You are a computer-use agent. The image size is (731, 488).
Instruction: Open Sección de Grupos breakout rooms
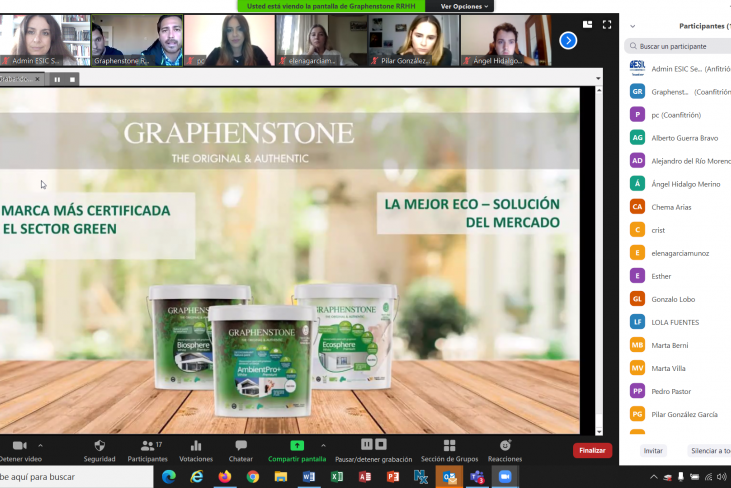(x=449, y=446)
